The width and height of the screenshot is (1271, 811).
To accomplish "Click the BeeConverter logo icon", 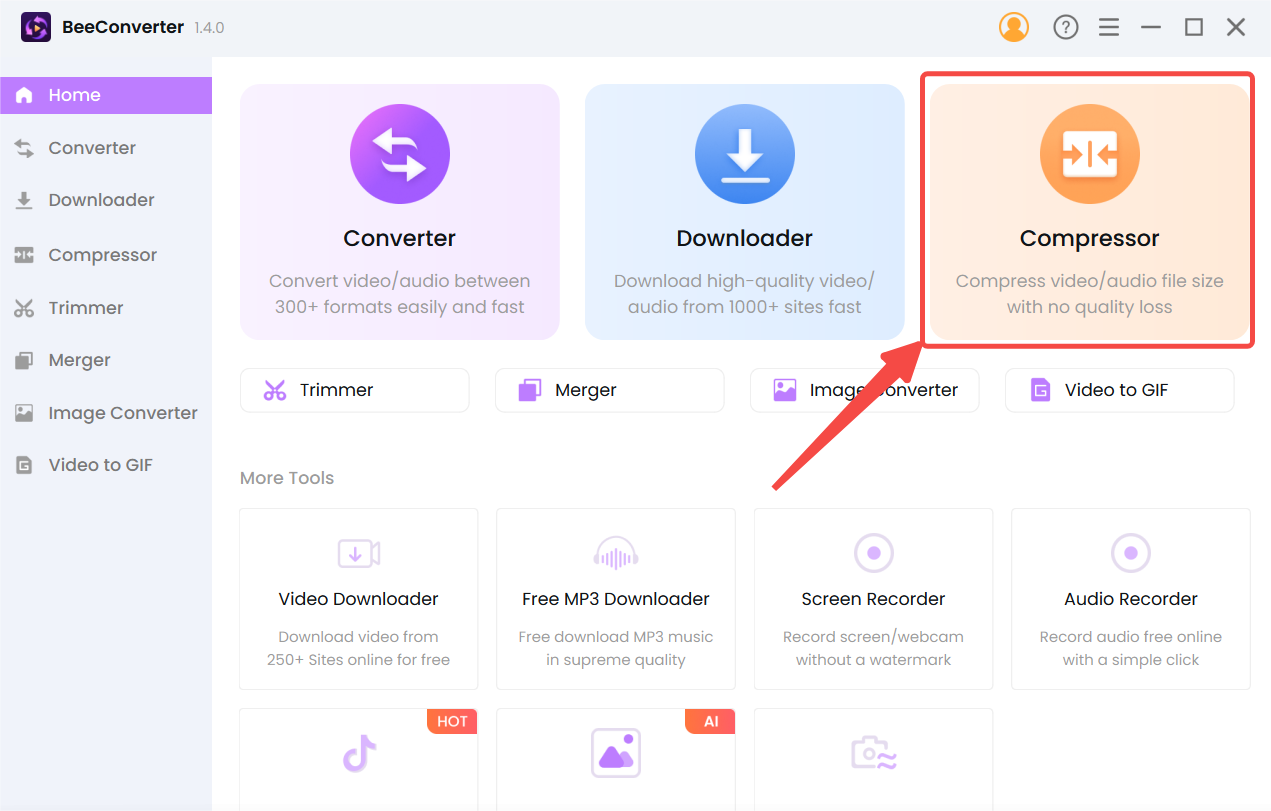I will [x=36, y=27].
